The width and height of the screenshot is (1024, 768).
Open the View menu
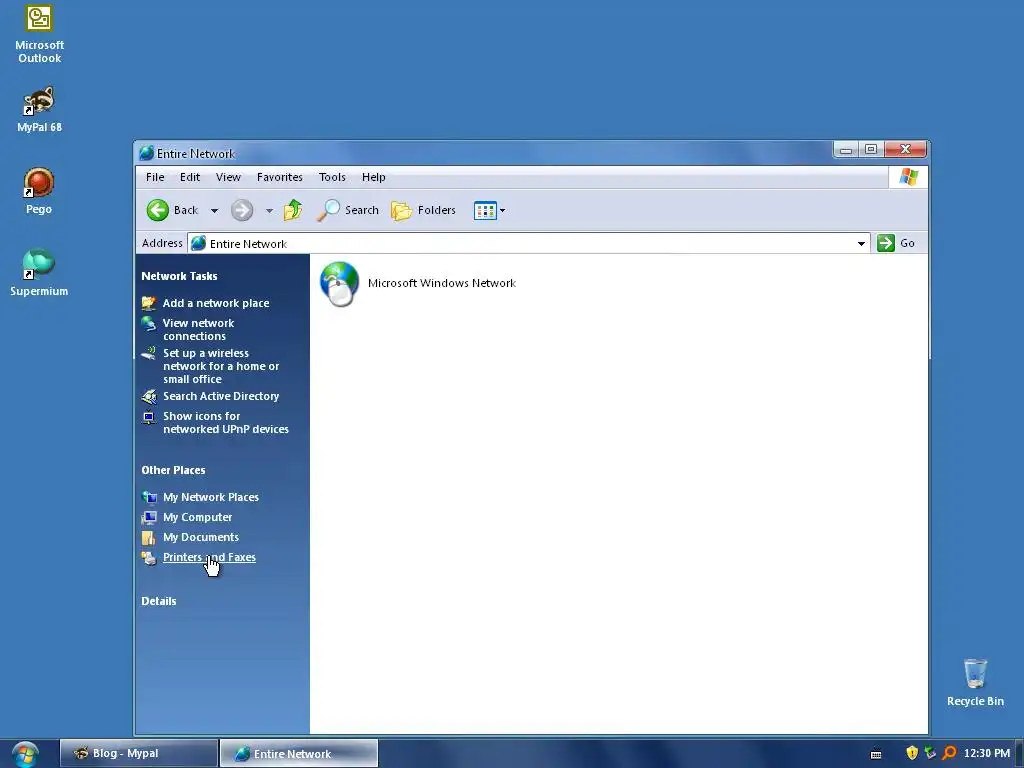(228, 177)
